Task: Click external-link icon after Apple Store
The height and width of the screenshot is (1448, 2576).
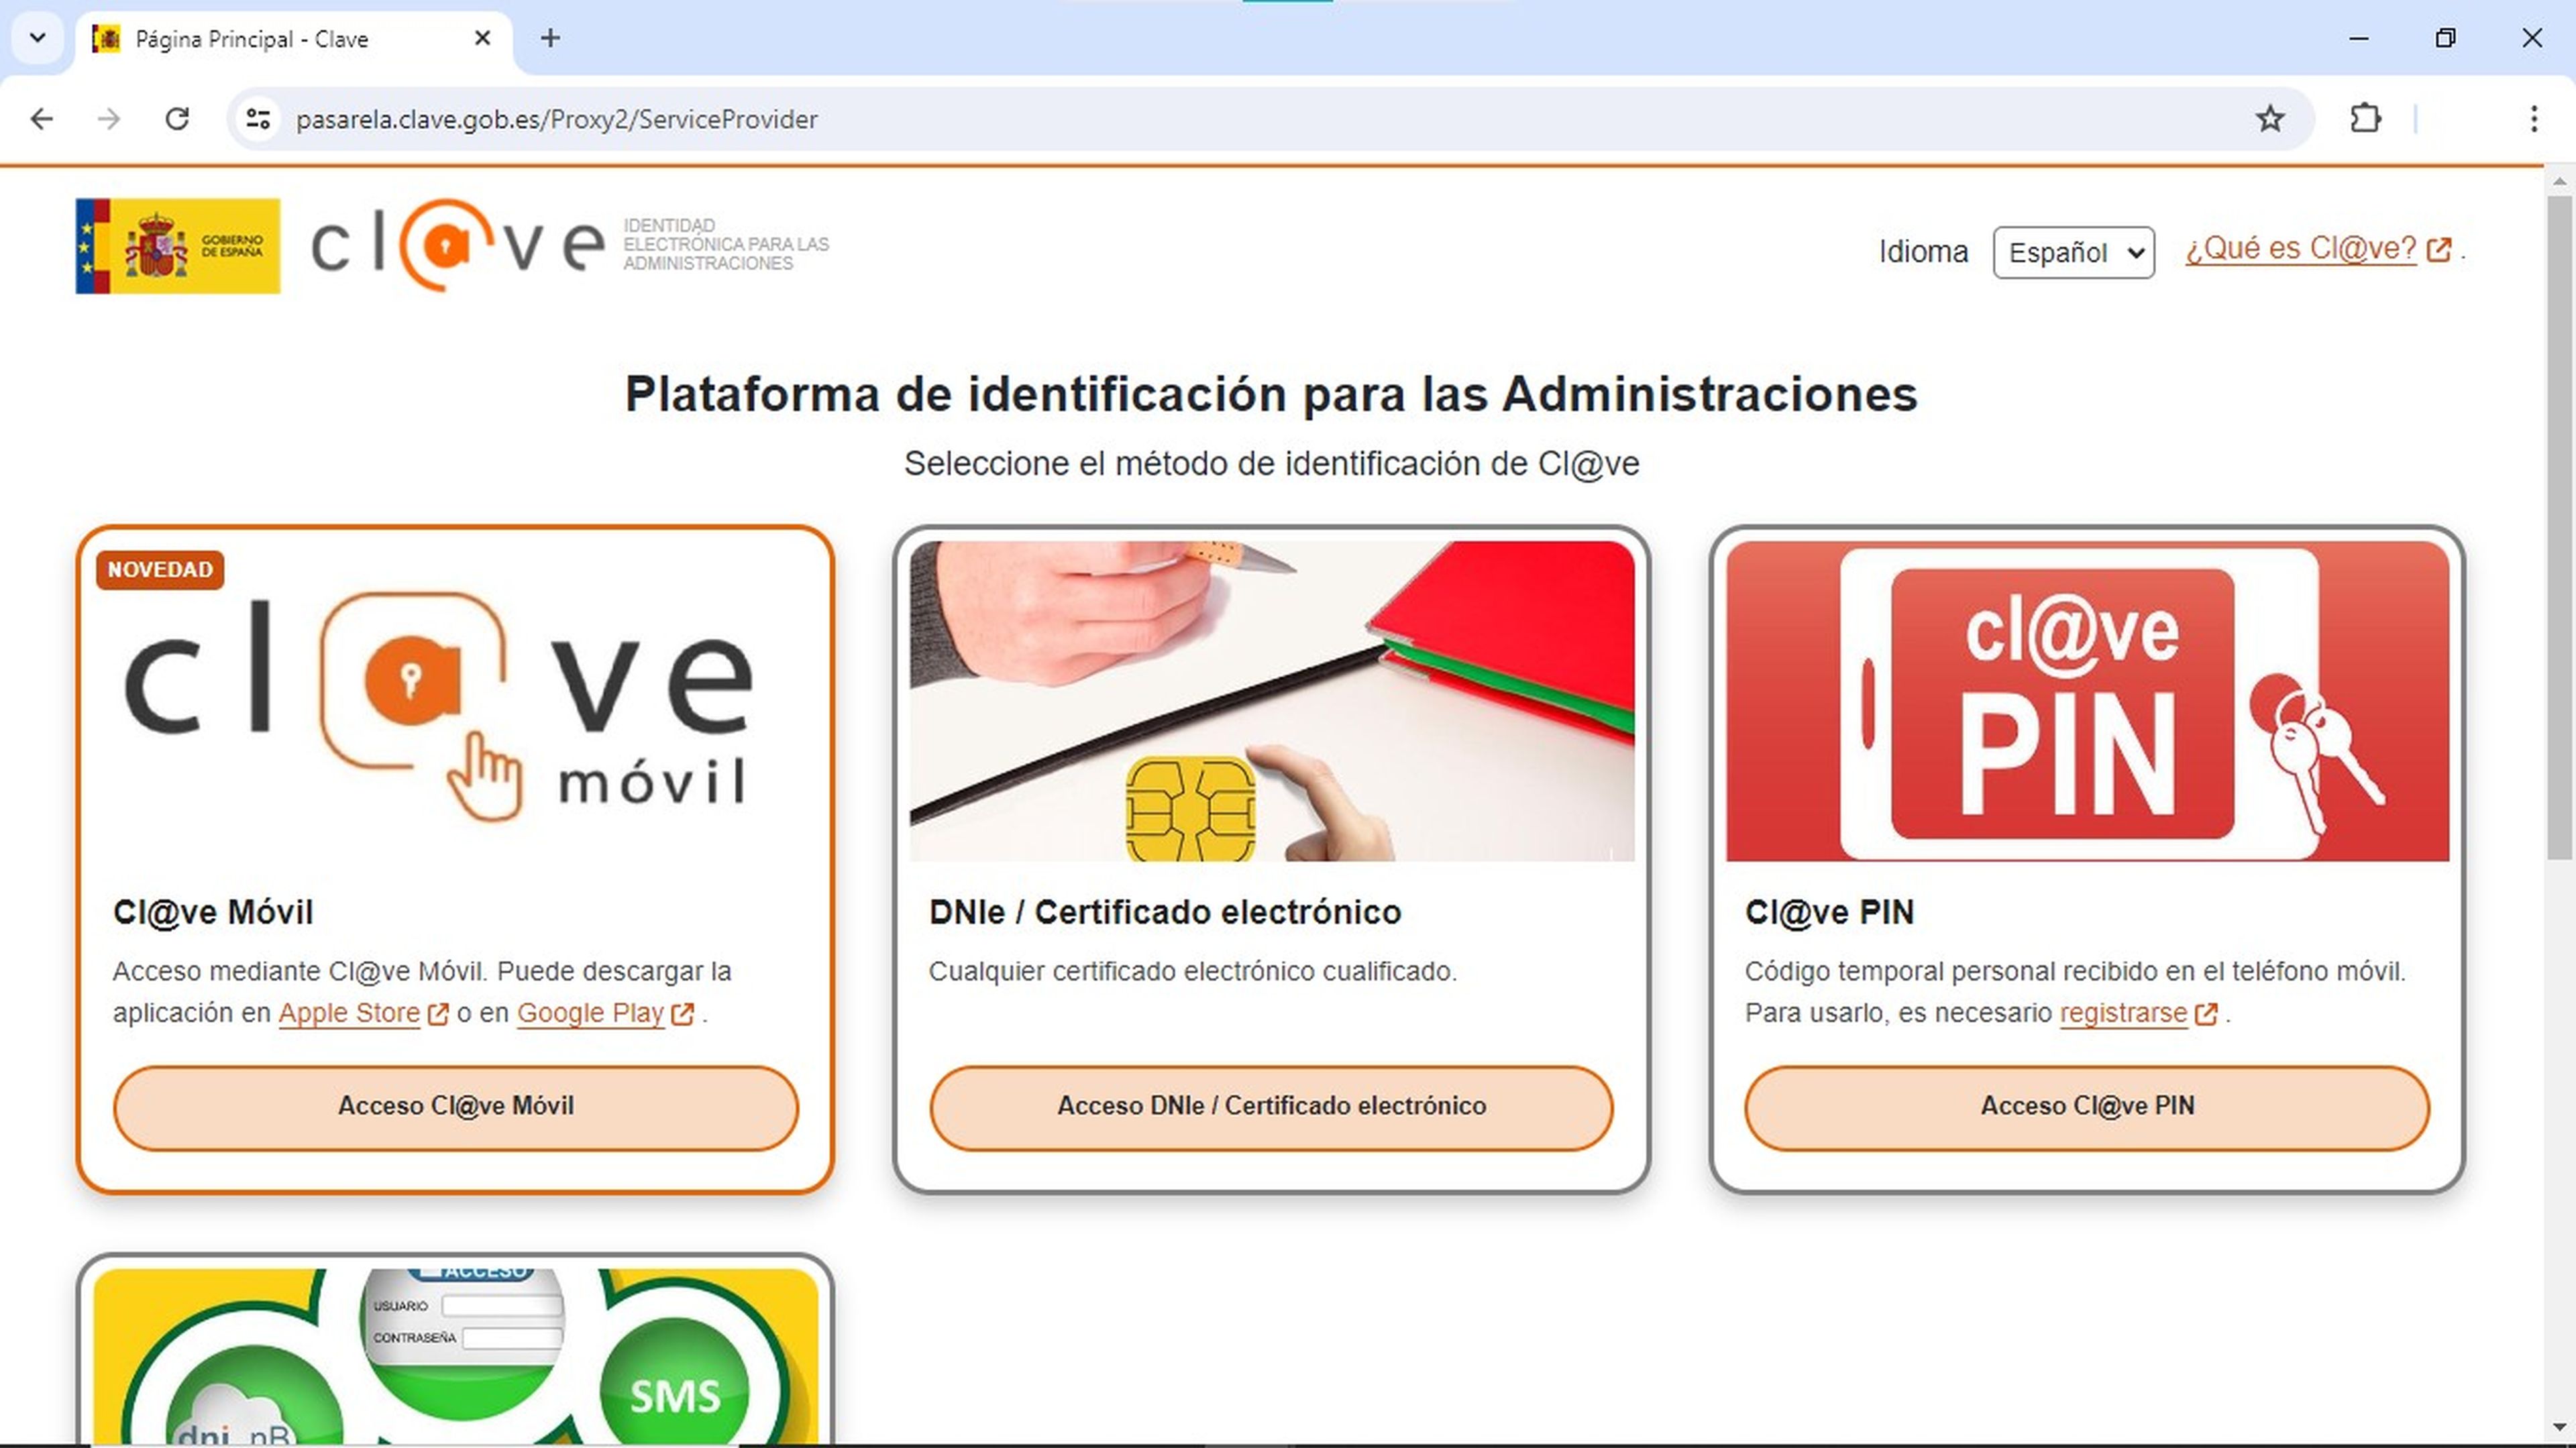Action: [438, 1014]
